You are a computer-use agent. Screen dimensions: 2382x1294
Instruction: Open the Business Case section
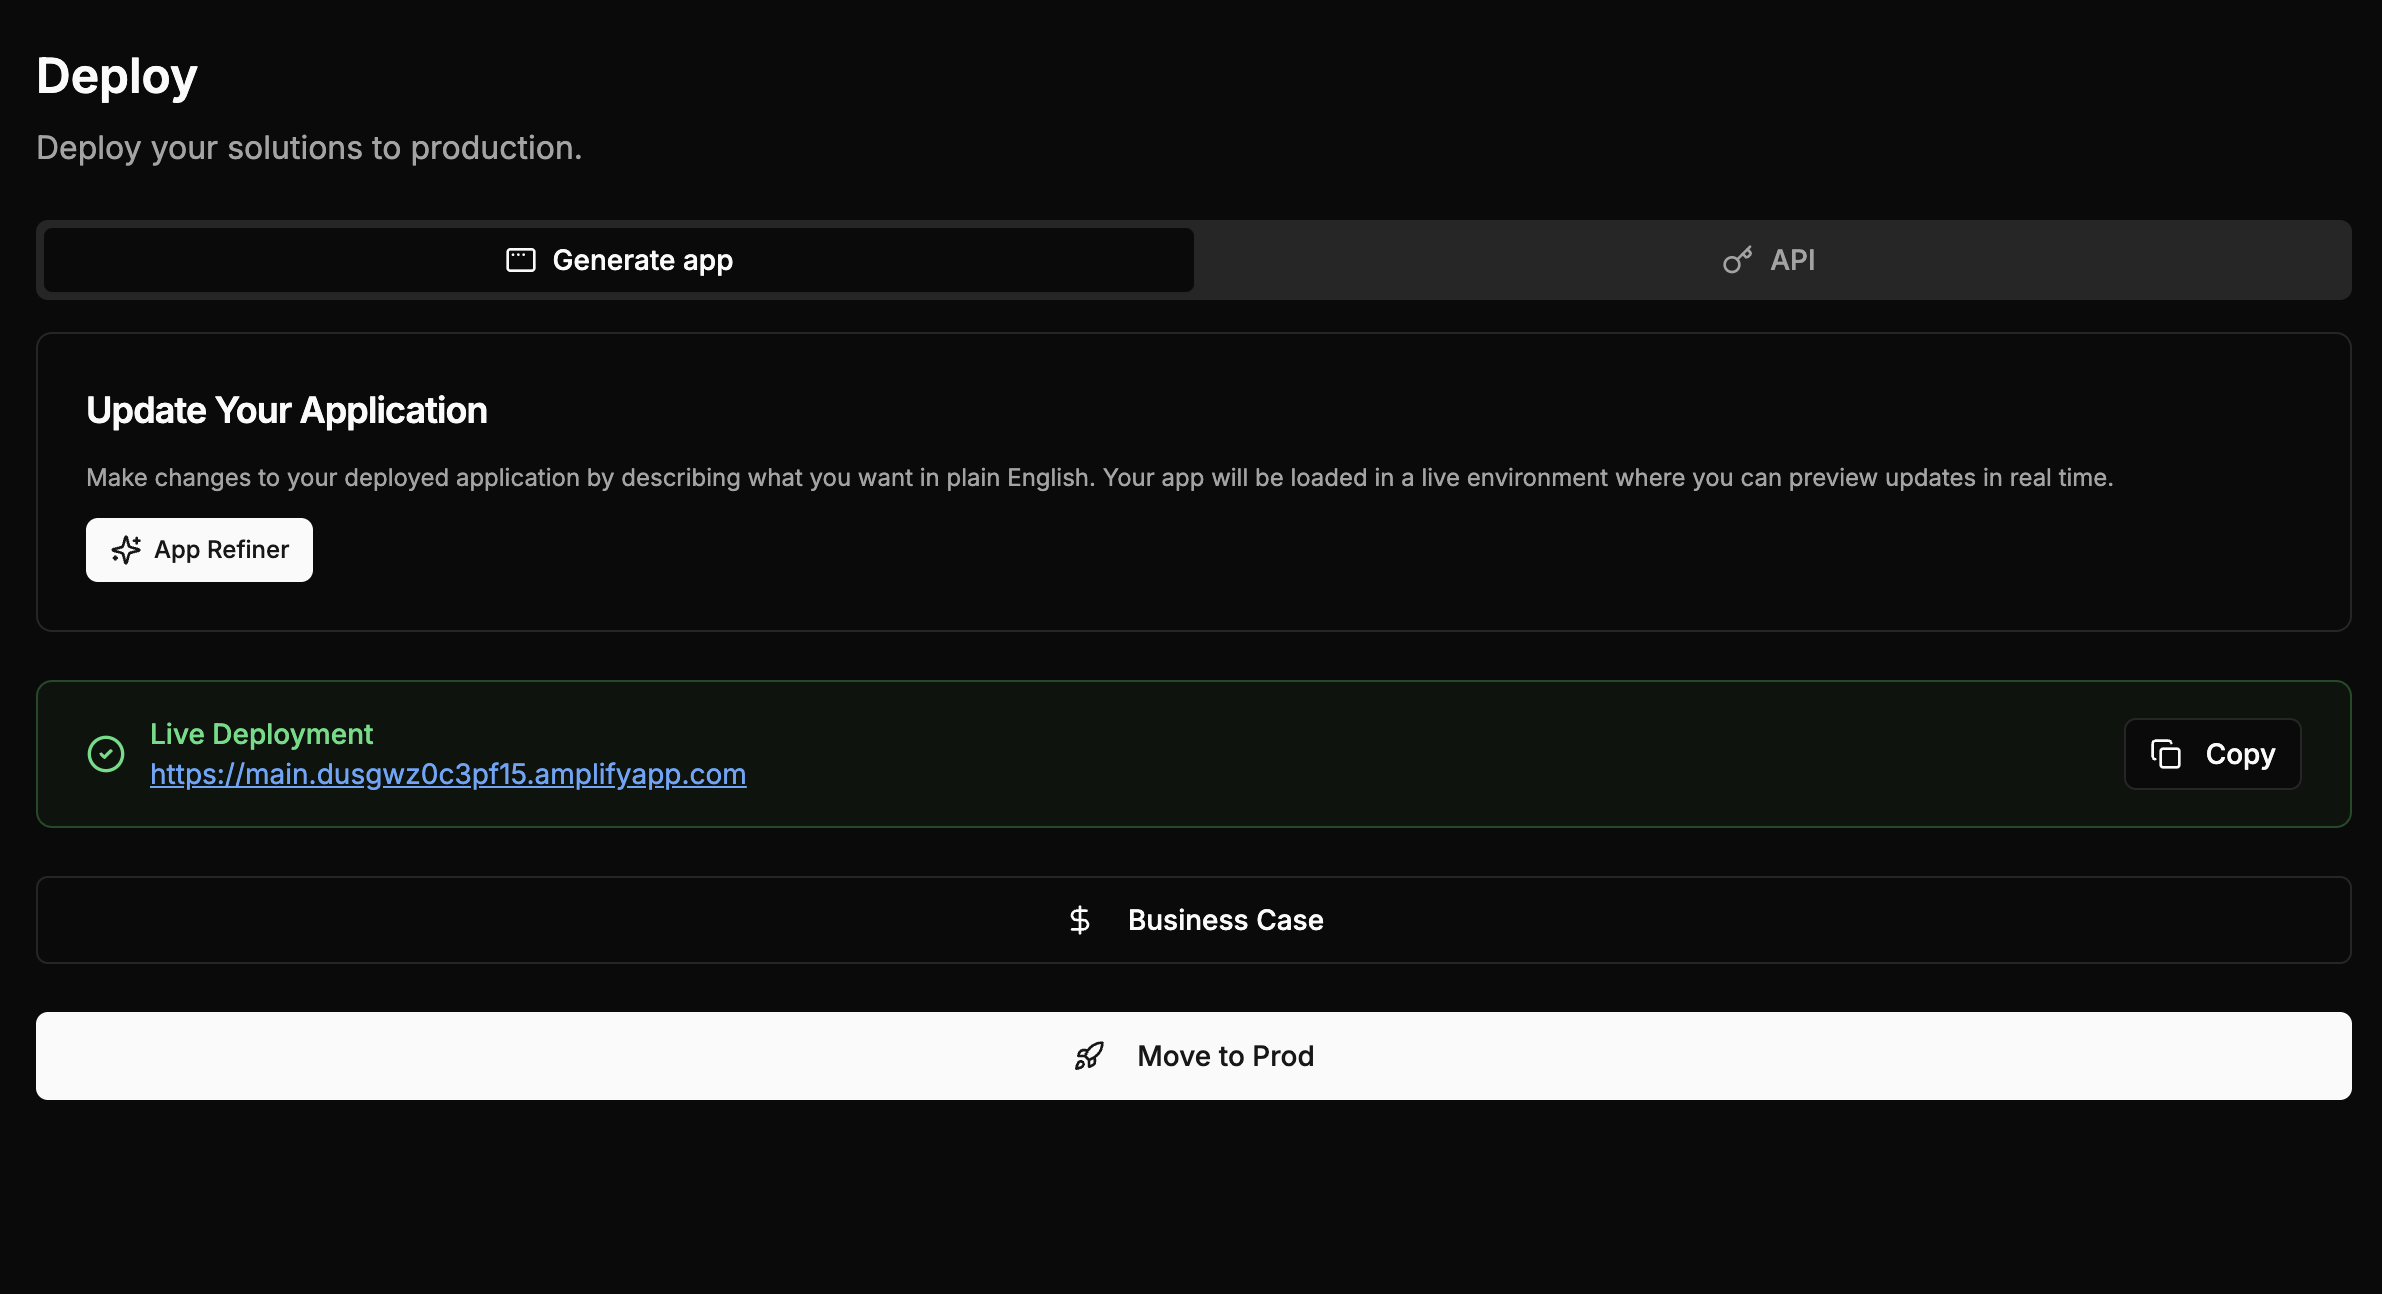pos(1193,920)
